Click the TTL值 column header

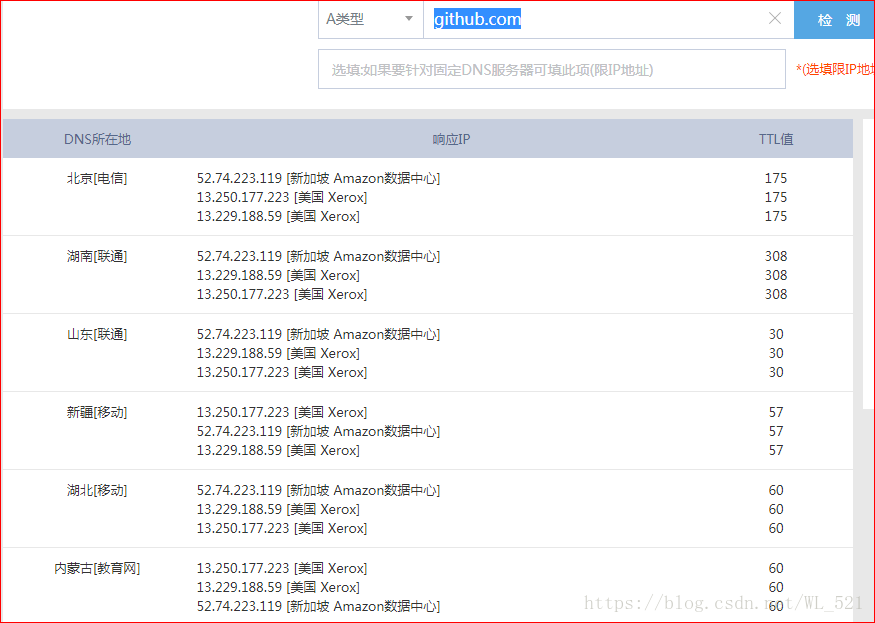[x=776, y=139]
